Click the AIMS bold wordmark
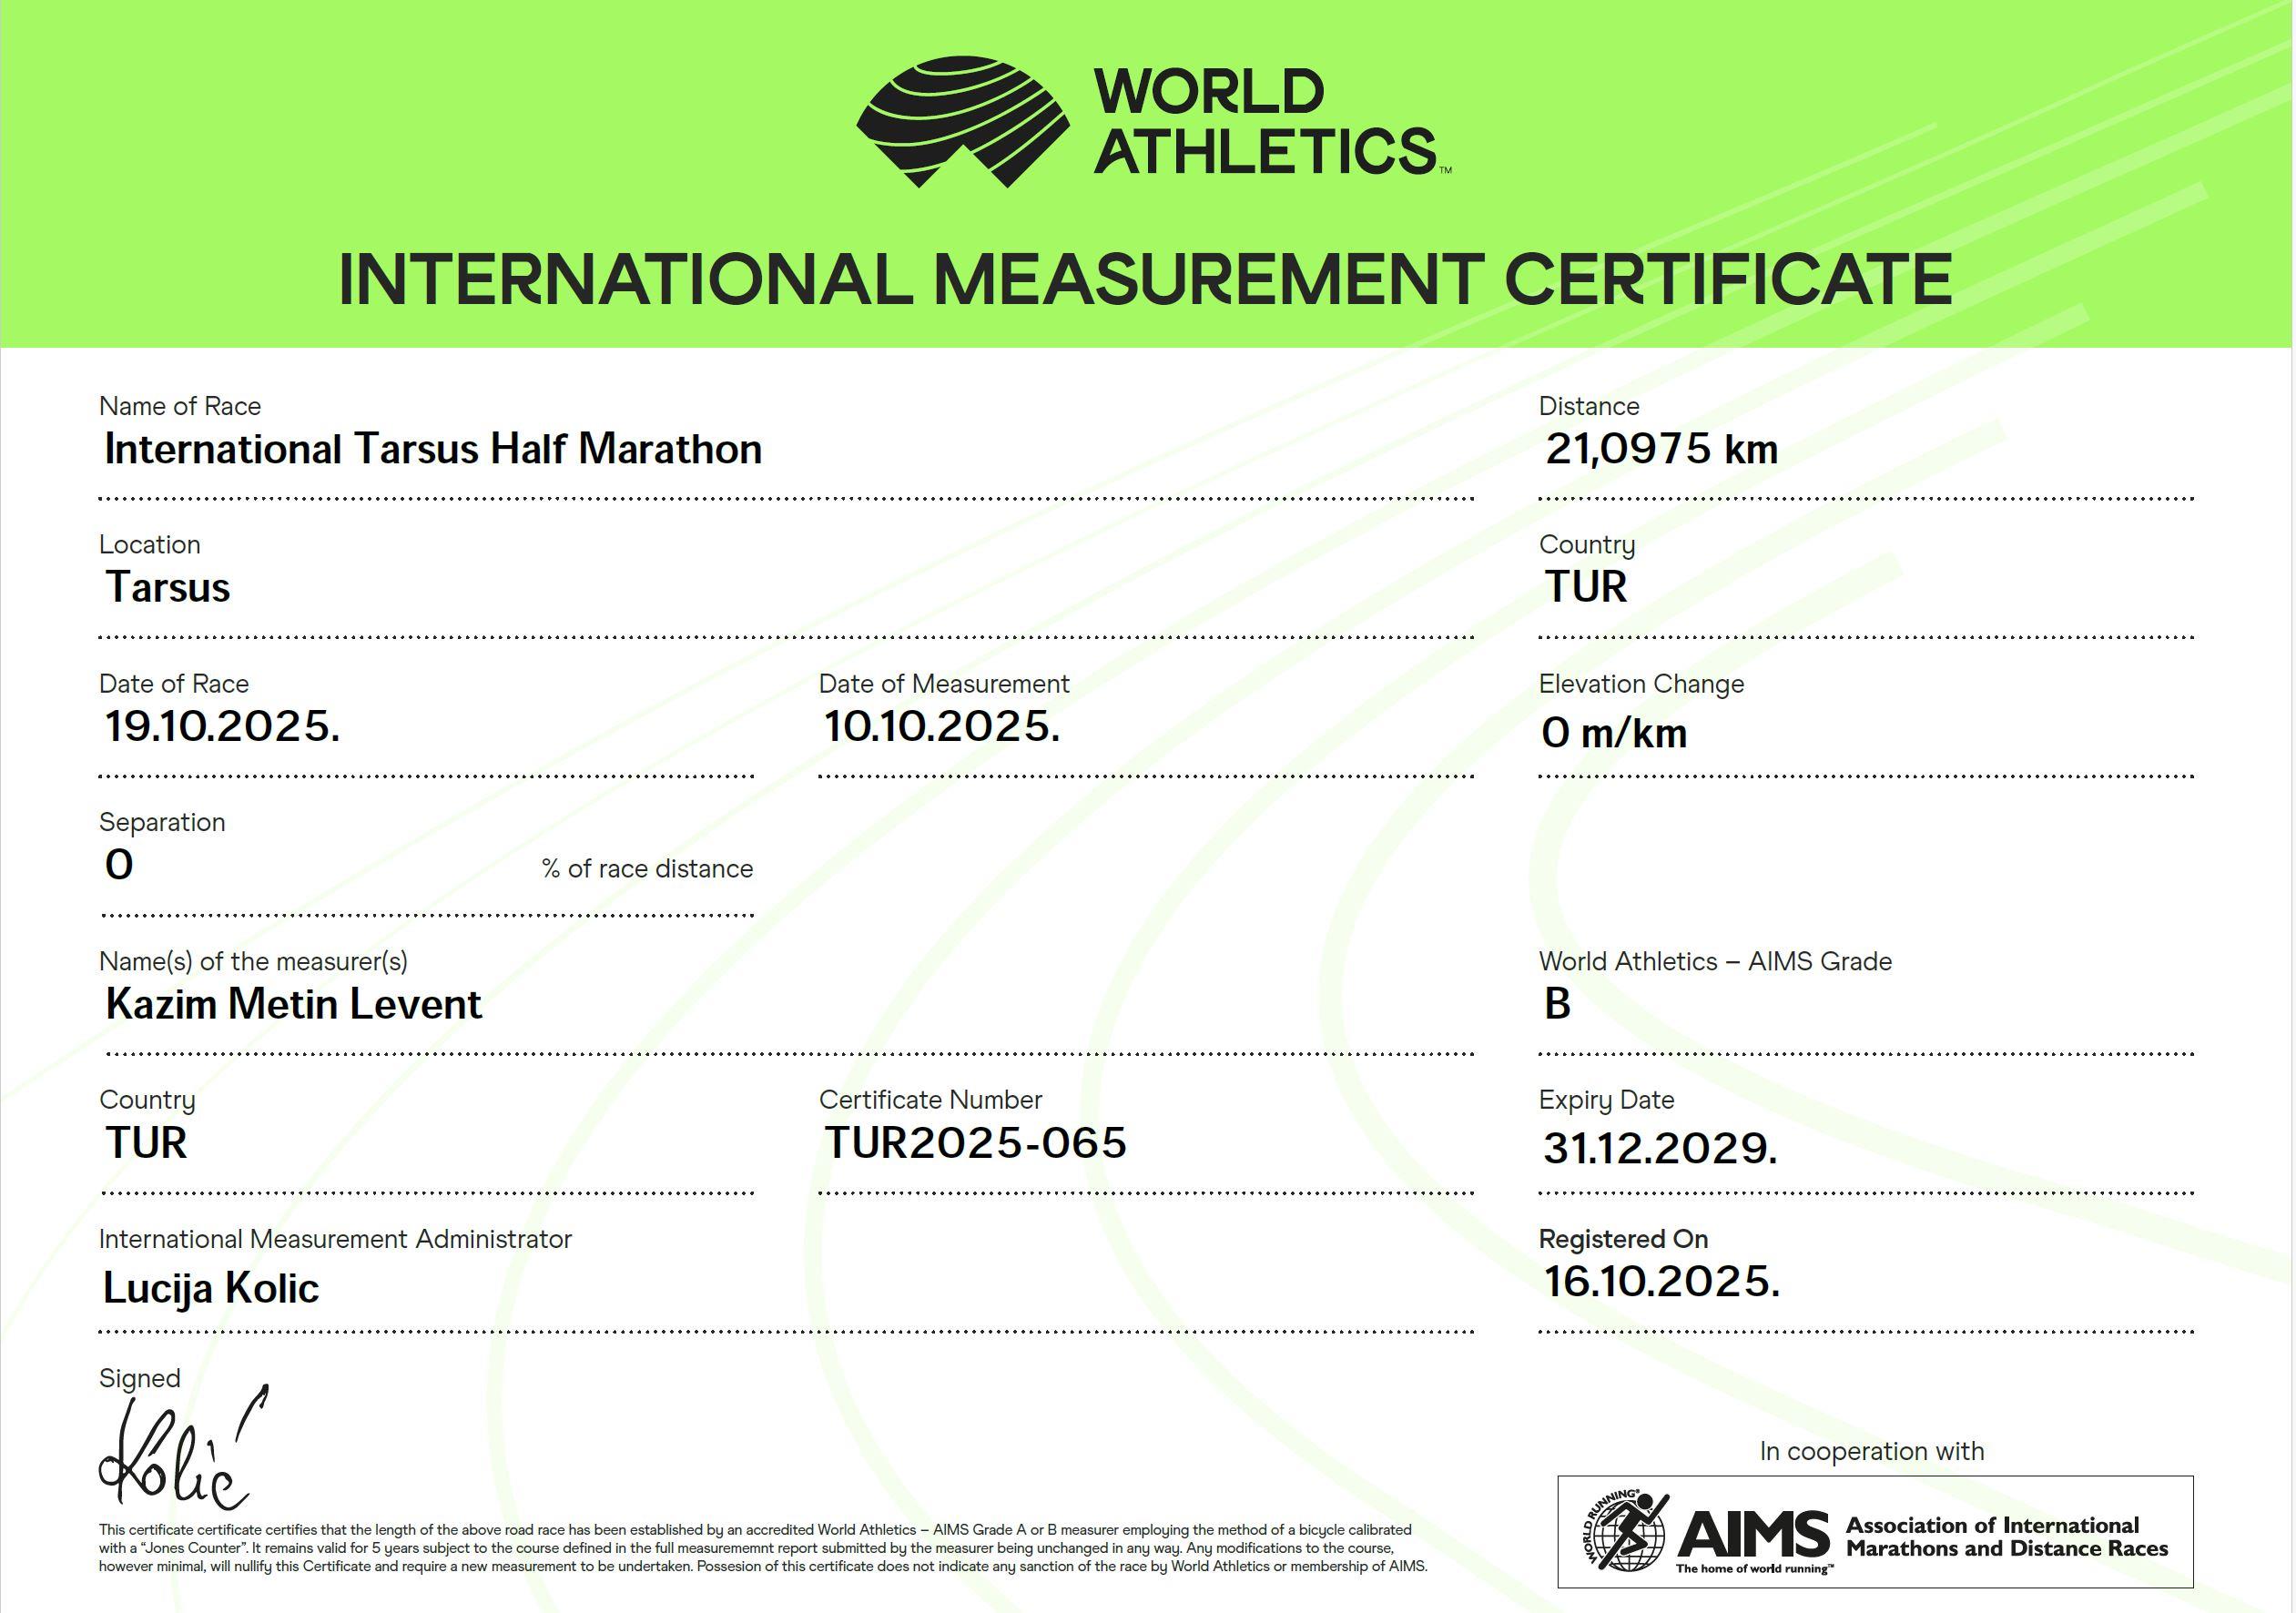Image resolution: width=2296 pixels, height=1613 pixels. coord(1754,1534)
